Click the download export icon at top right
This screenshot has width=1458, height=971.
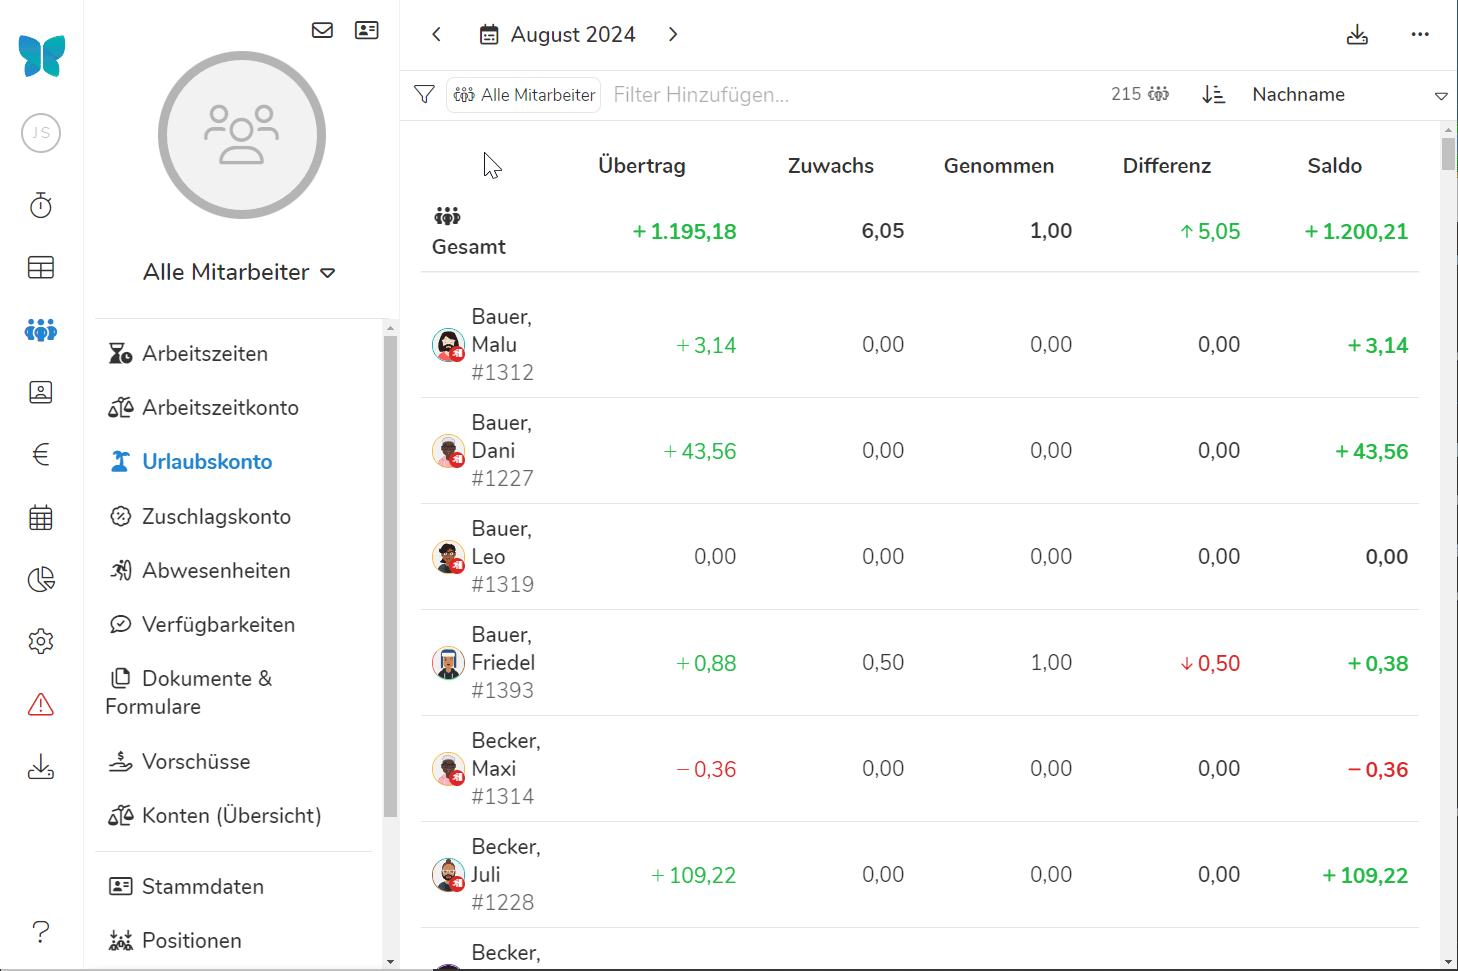pyautogui.click(x=1357, y=35)
